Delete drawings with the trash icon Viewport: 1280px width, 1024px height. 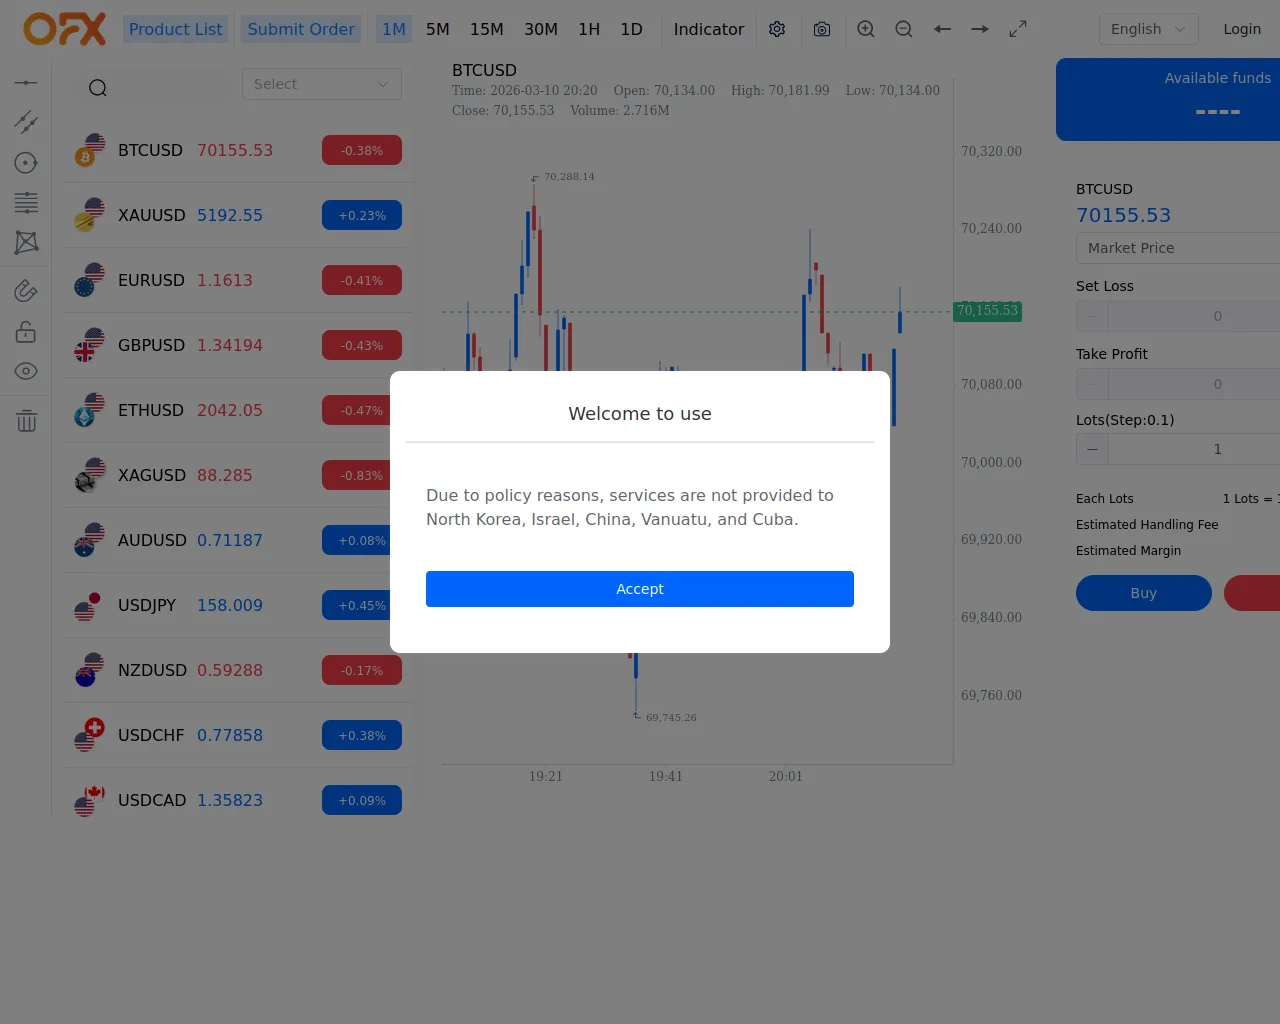26,421
